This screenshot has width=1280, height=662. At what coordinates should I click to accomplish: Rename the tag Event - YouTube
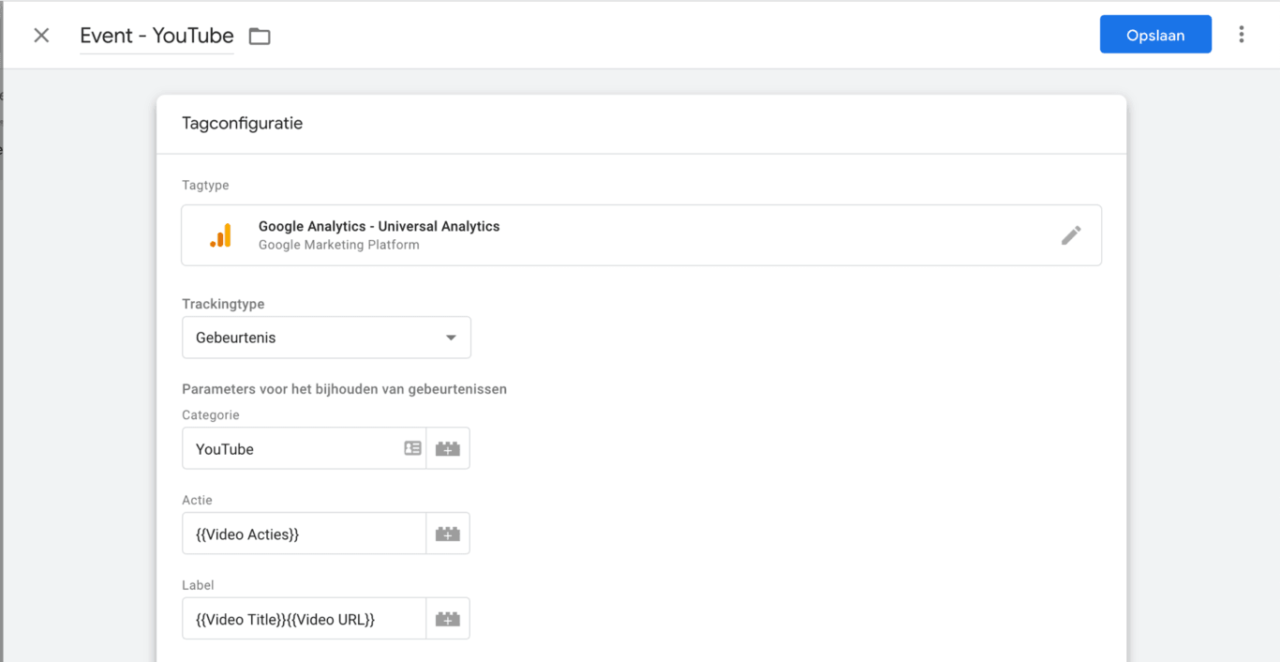point(156,35)
